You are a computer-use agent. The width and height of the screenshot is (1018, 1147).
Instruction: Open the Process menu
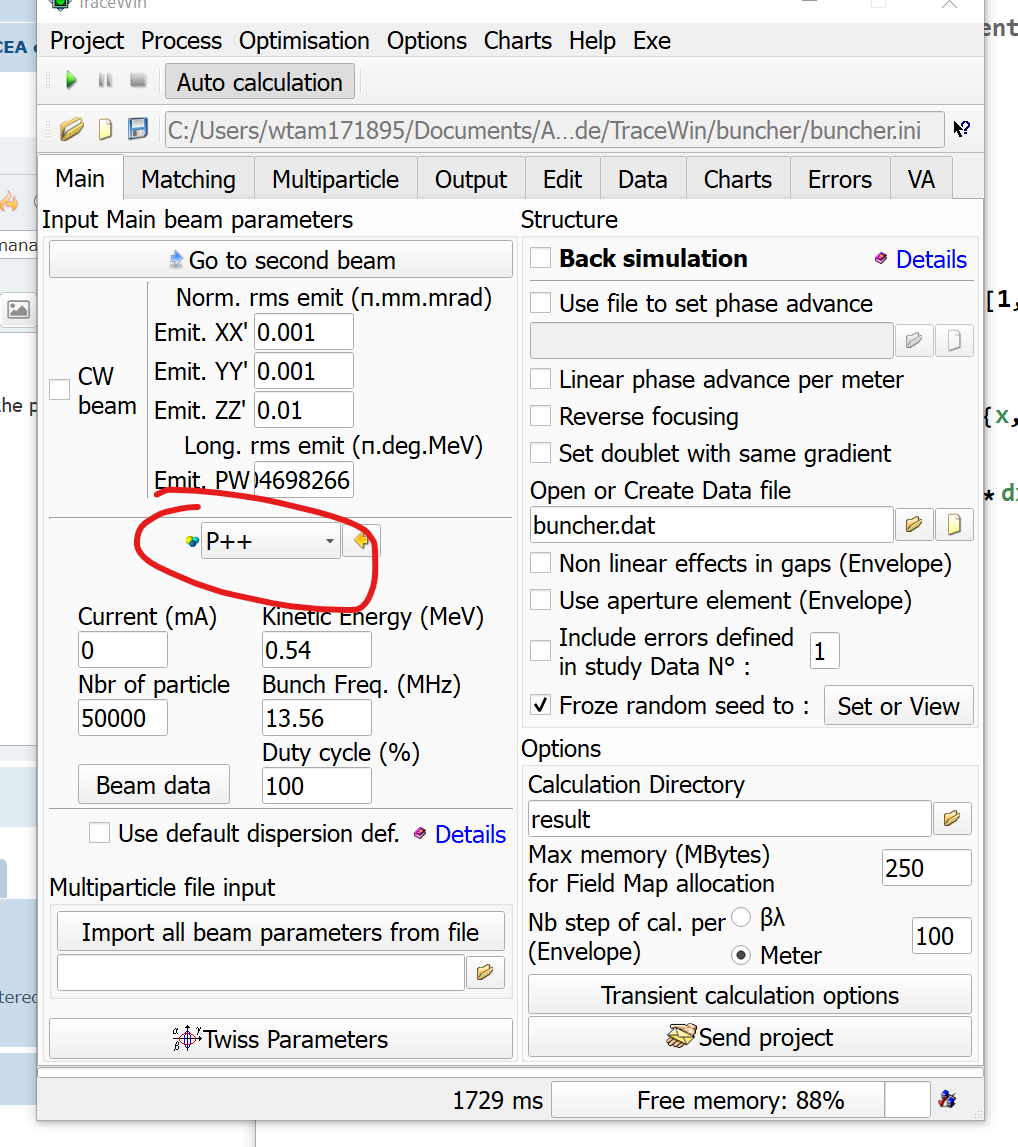pyautogui.click(x=181, y=41)
